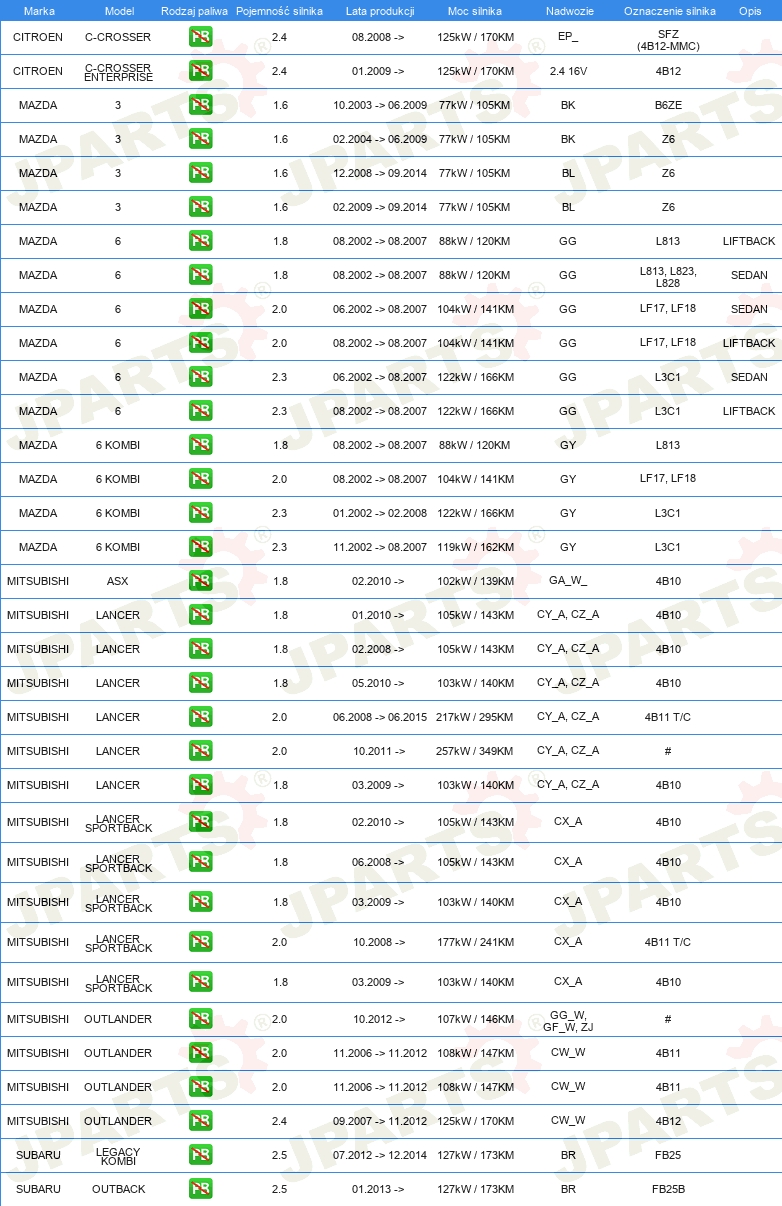The width and height of the screenshot is (782, 1206).
Task: Click the fuel icon for Lancer from 01.2010
Action: [x=200, y=616]
